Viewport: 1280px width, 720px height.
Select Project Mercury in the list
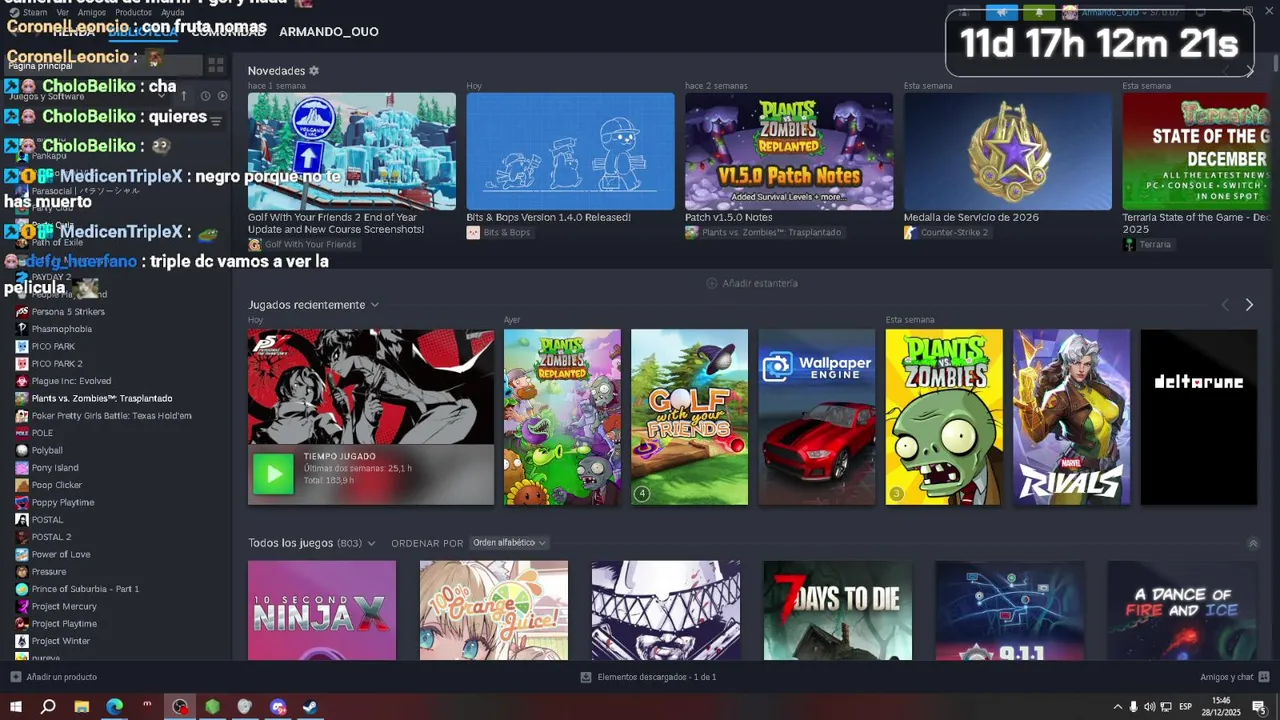tap(64, 606)
